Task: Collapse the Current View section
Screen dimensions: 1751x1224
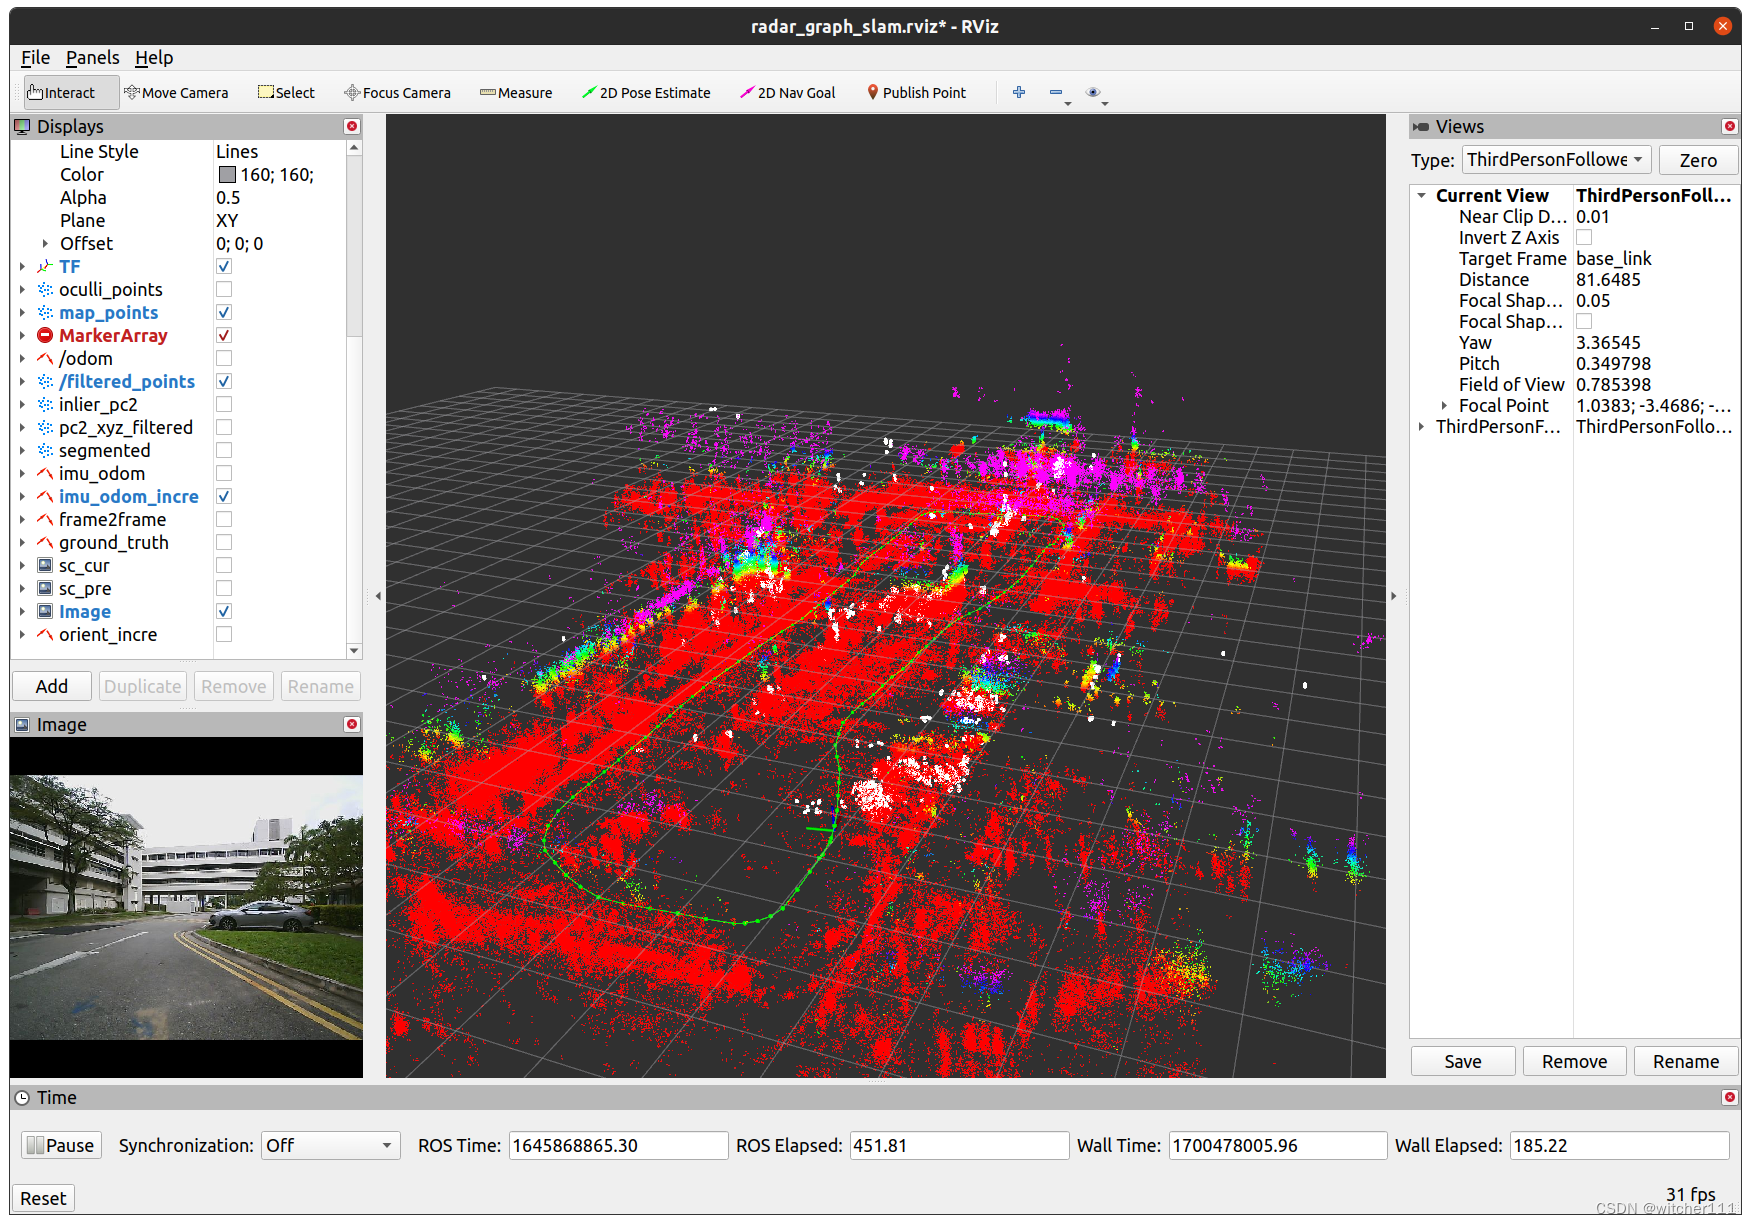Action: pyautogui.click(x=1421, y=195)
